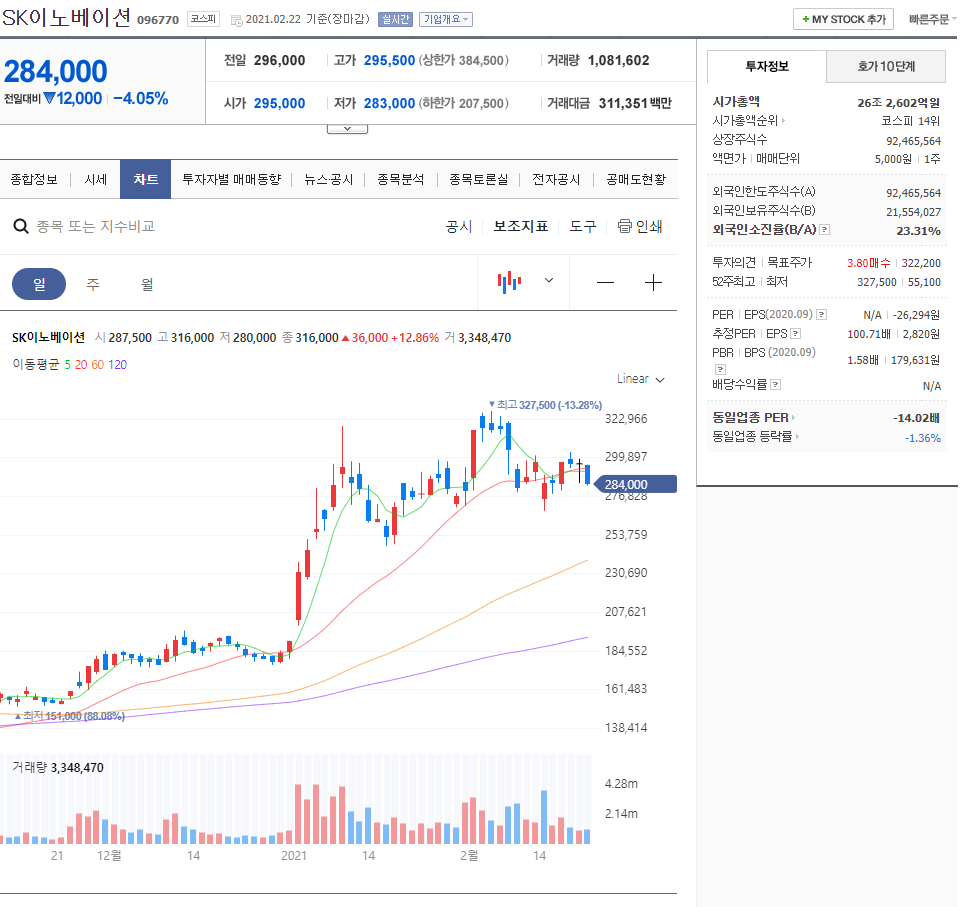Open 공매도현황 tab

(636, 179)
